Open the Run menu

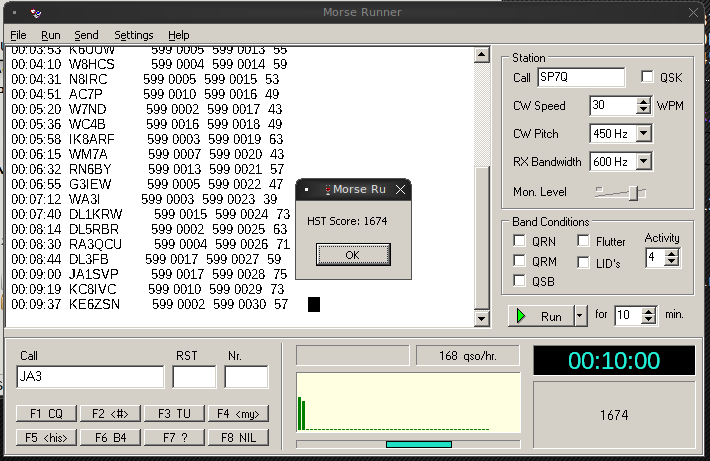tap(51, 35)
